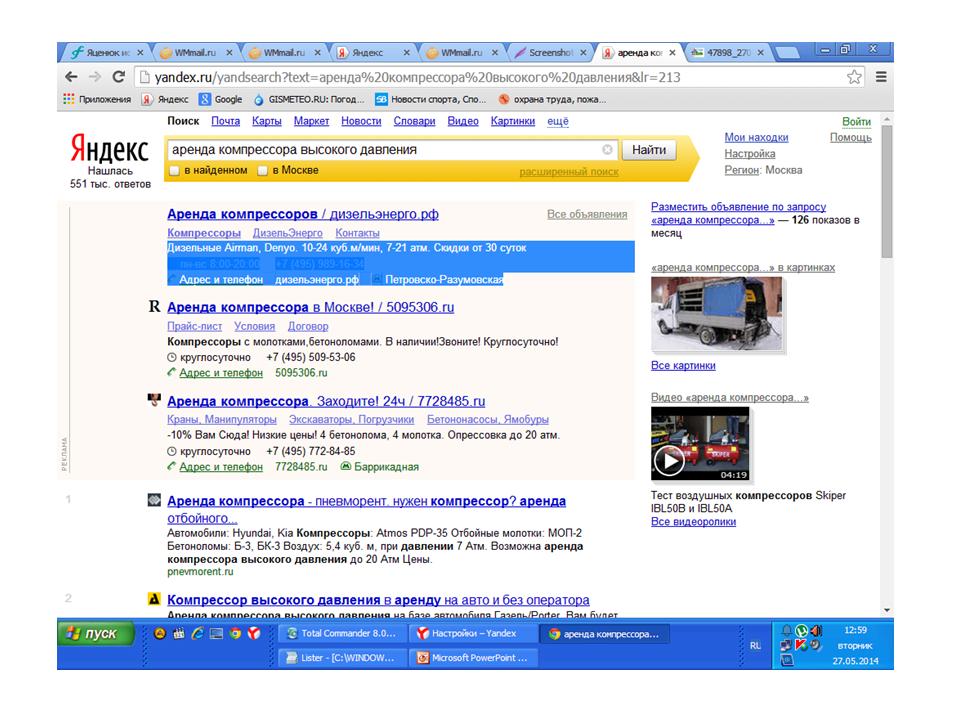Click the search input field
This screenshot has width=960, height=720.
(x=392, y=149)
